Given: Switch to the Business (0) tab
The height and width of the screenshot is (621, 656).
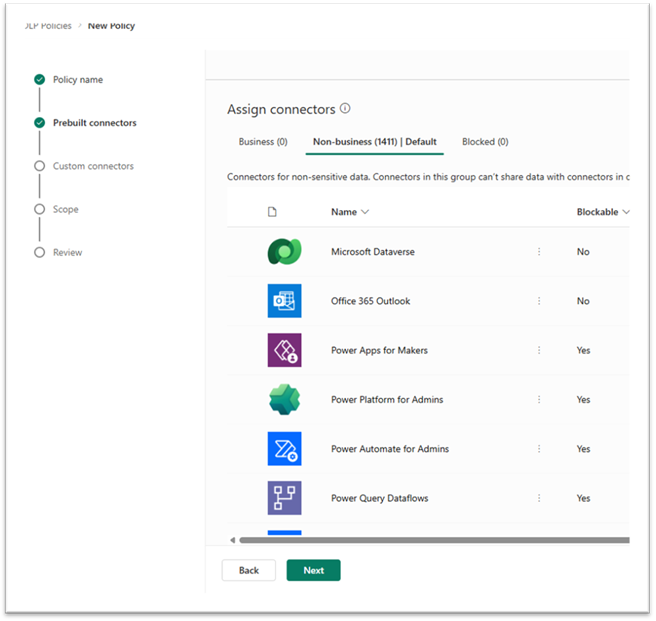Looking at the screenshot, I should [x=263, y=142].
